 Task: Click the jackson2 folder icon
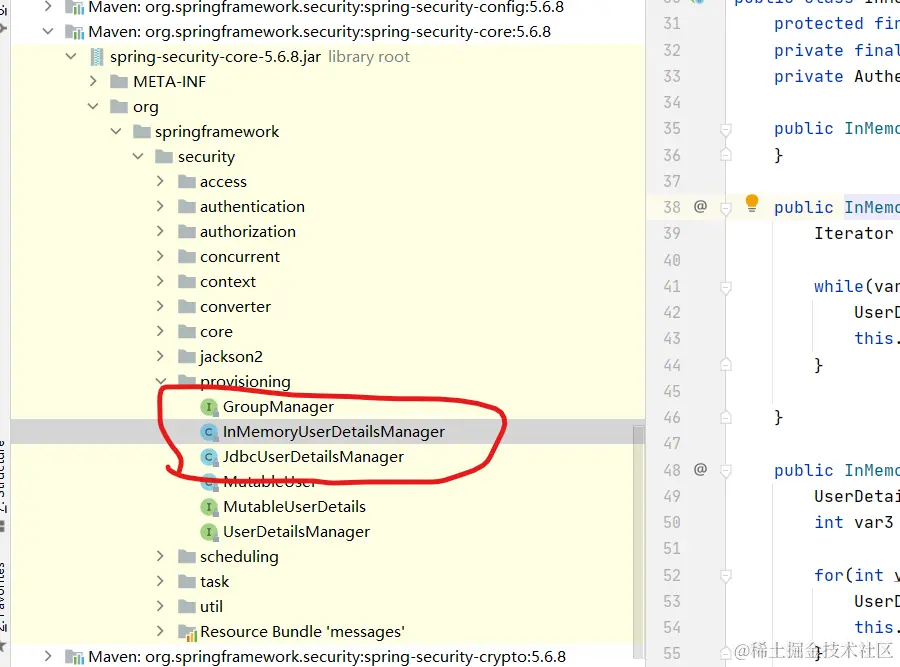187,356
